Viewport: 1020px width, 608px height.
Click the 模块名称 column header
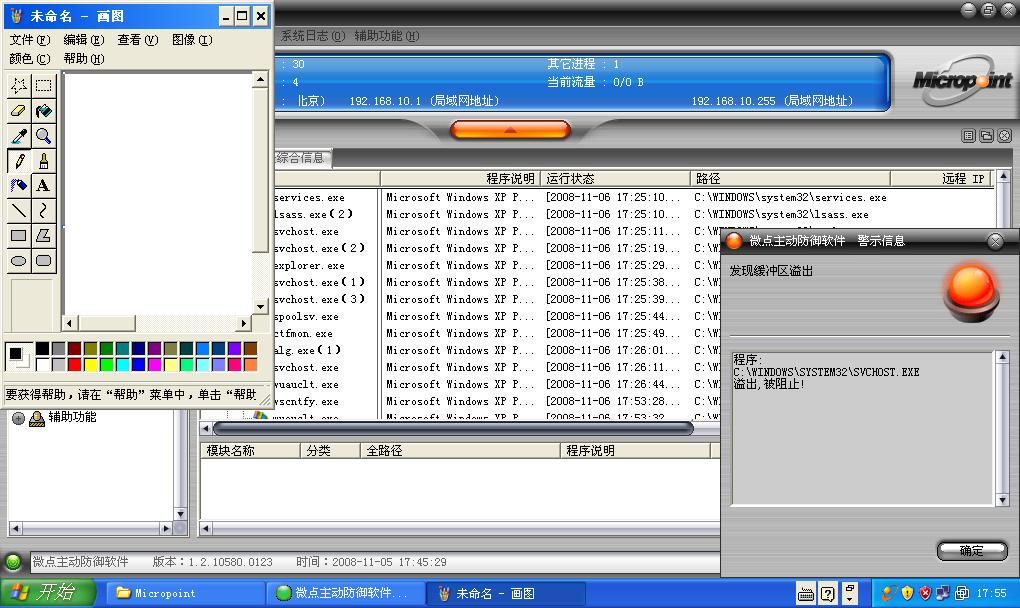250,451
